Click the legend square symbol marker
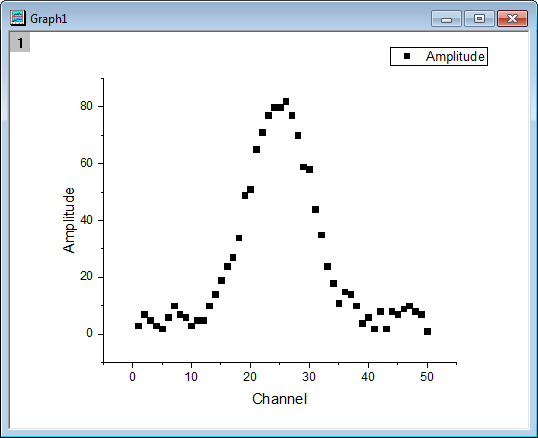 (407, 56)
